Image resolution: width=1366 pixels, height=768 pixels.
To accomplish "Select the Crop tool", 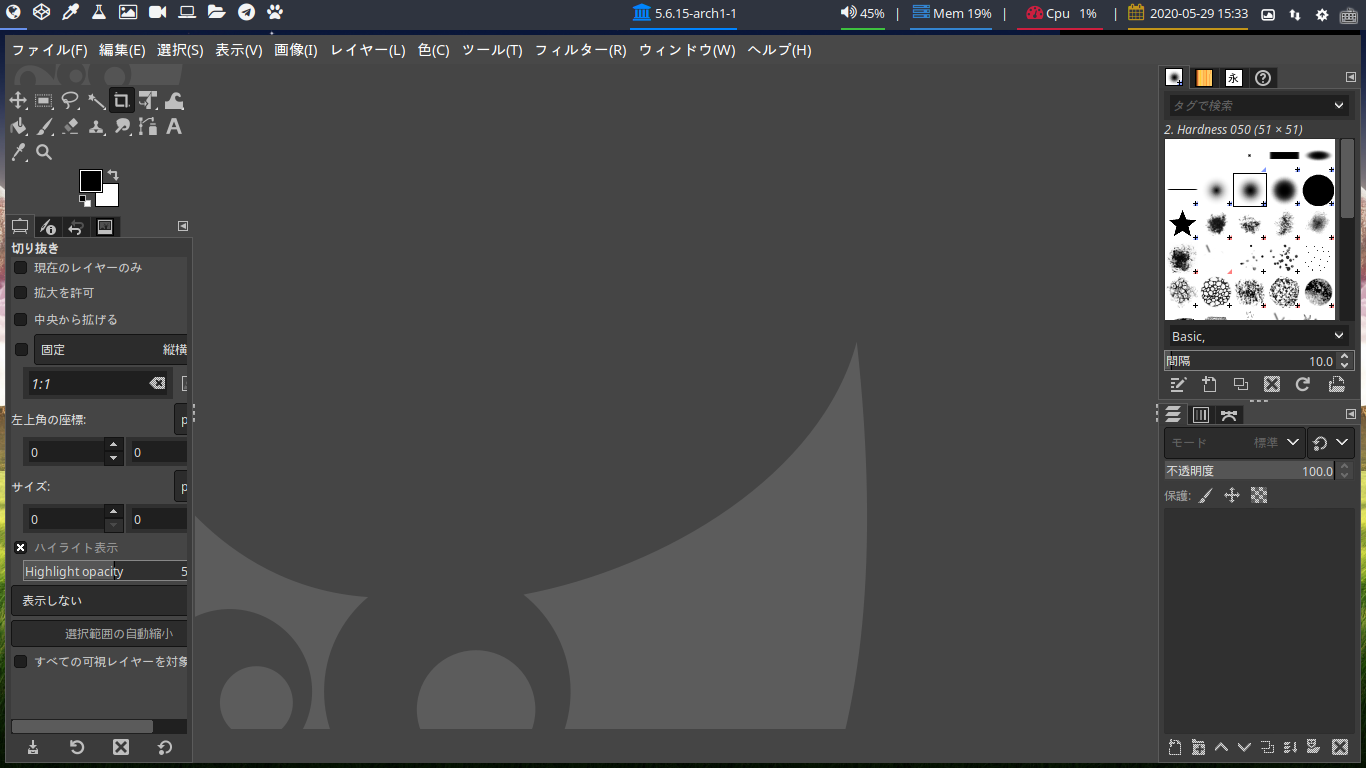I will point(122,100).
